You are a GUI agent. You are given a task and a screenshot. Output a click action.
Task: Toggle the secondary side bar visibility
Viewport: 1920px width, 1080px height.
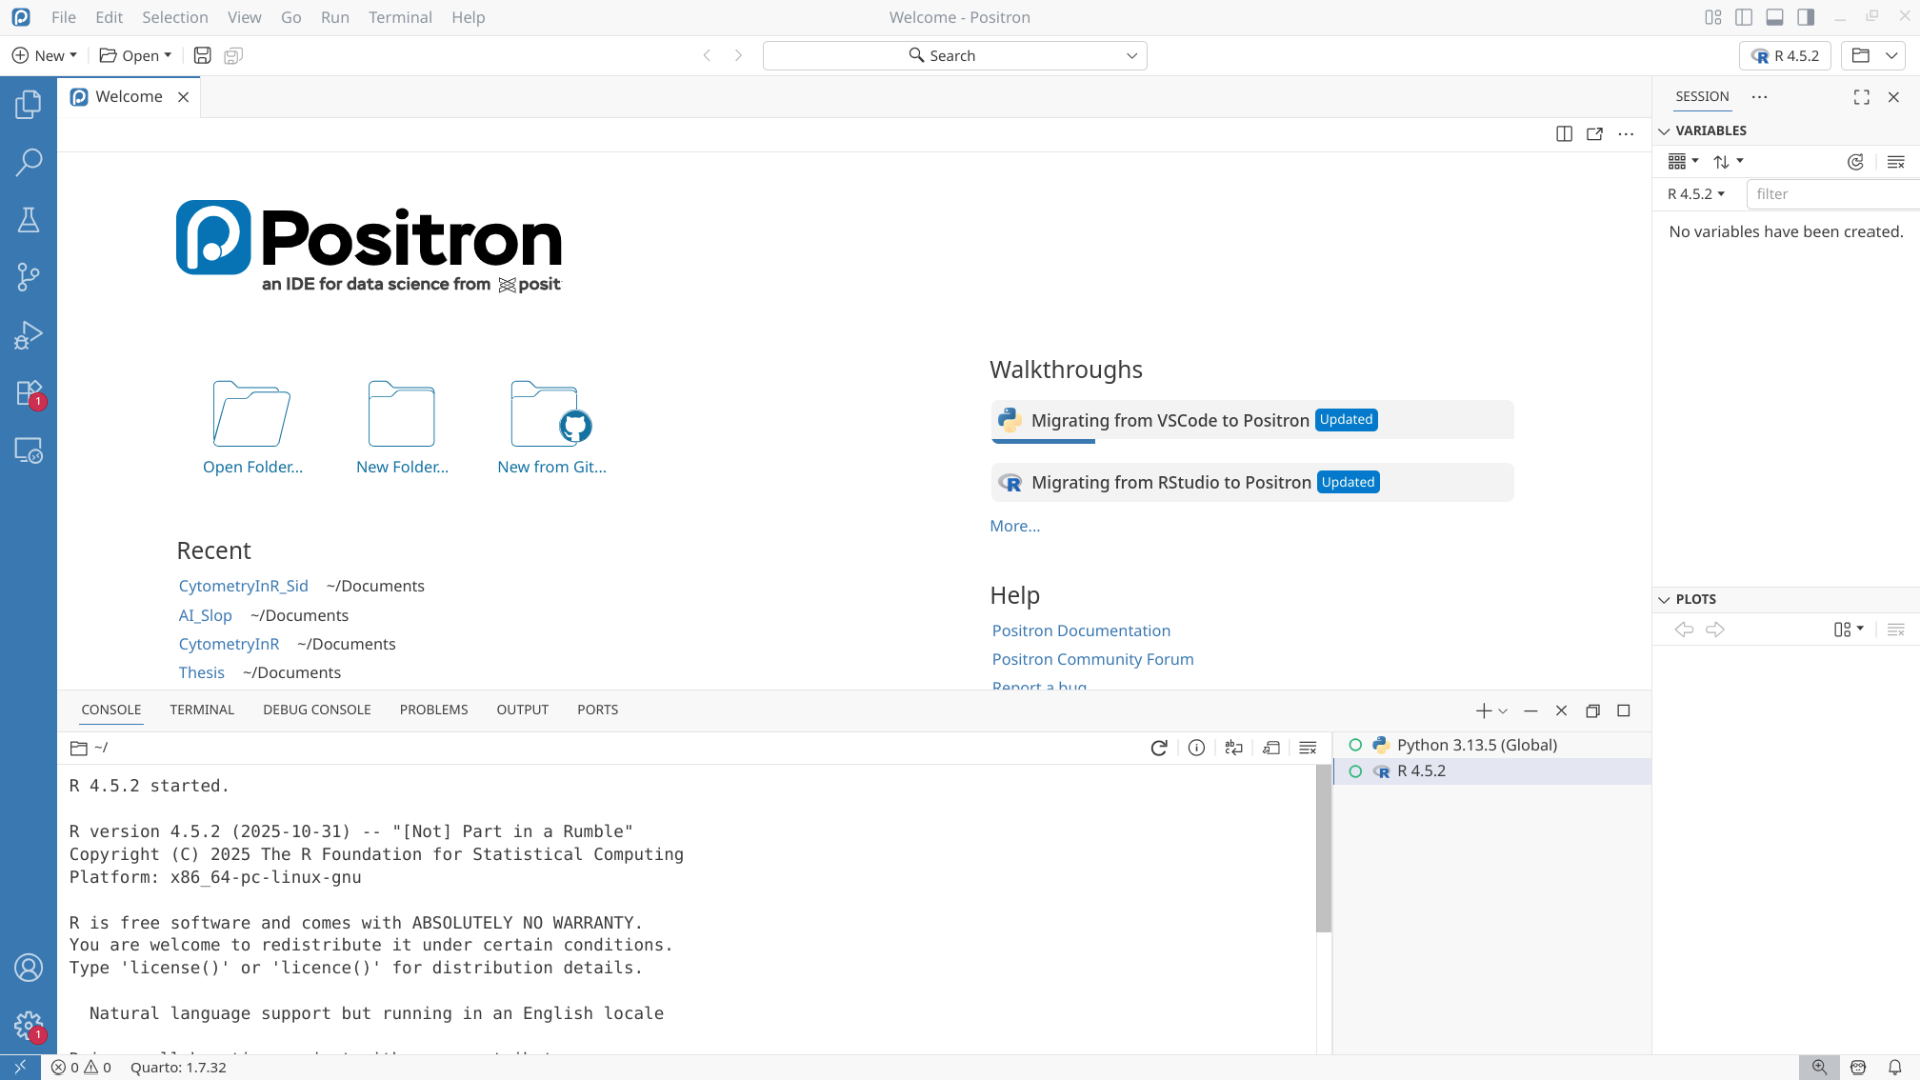pos(1806,17)
